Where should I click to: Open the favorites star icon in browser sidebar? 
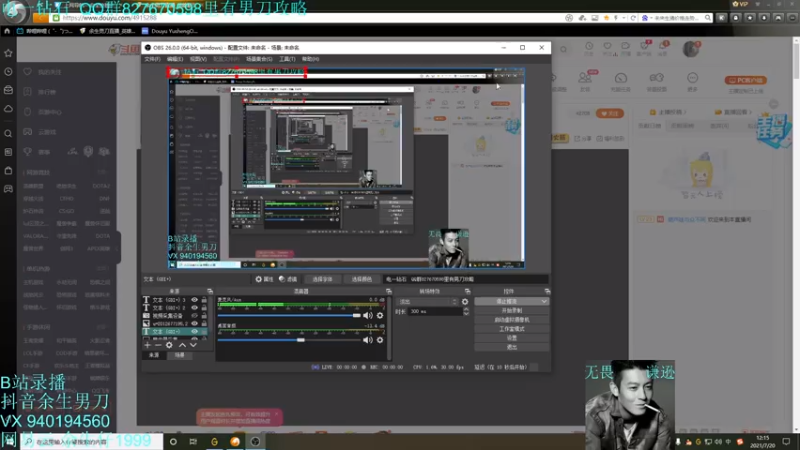click(x=8, y=53)
